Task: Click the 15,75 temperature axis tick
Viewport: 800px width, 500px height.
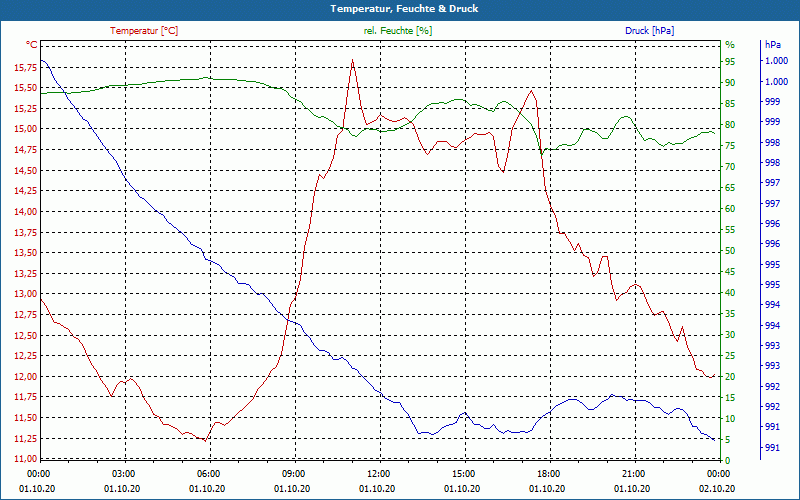Action: tap(26, 67)
